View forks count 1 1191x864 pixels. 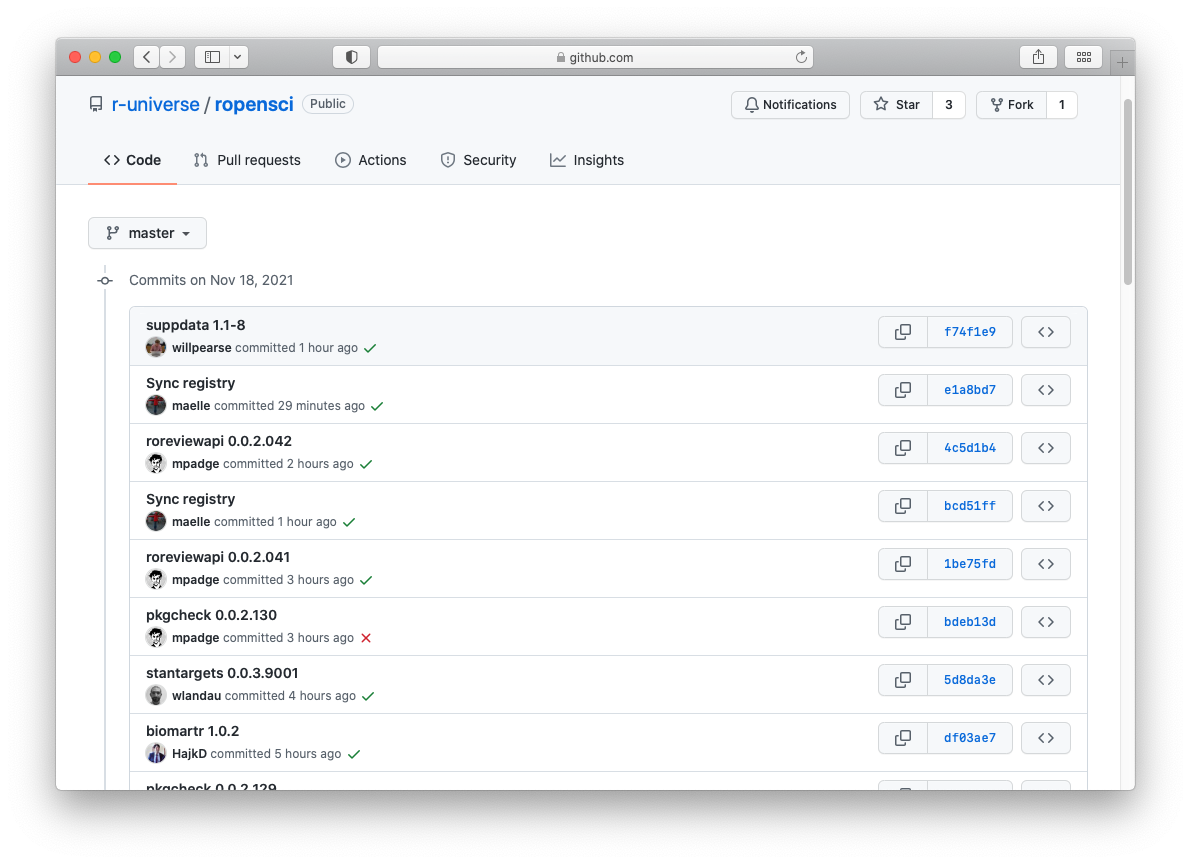coord(1062,105)
